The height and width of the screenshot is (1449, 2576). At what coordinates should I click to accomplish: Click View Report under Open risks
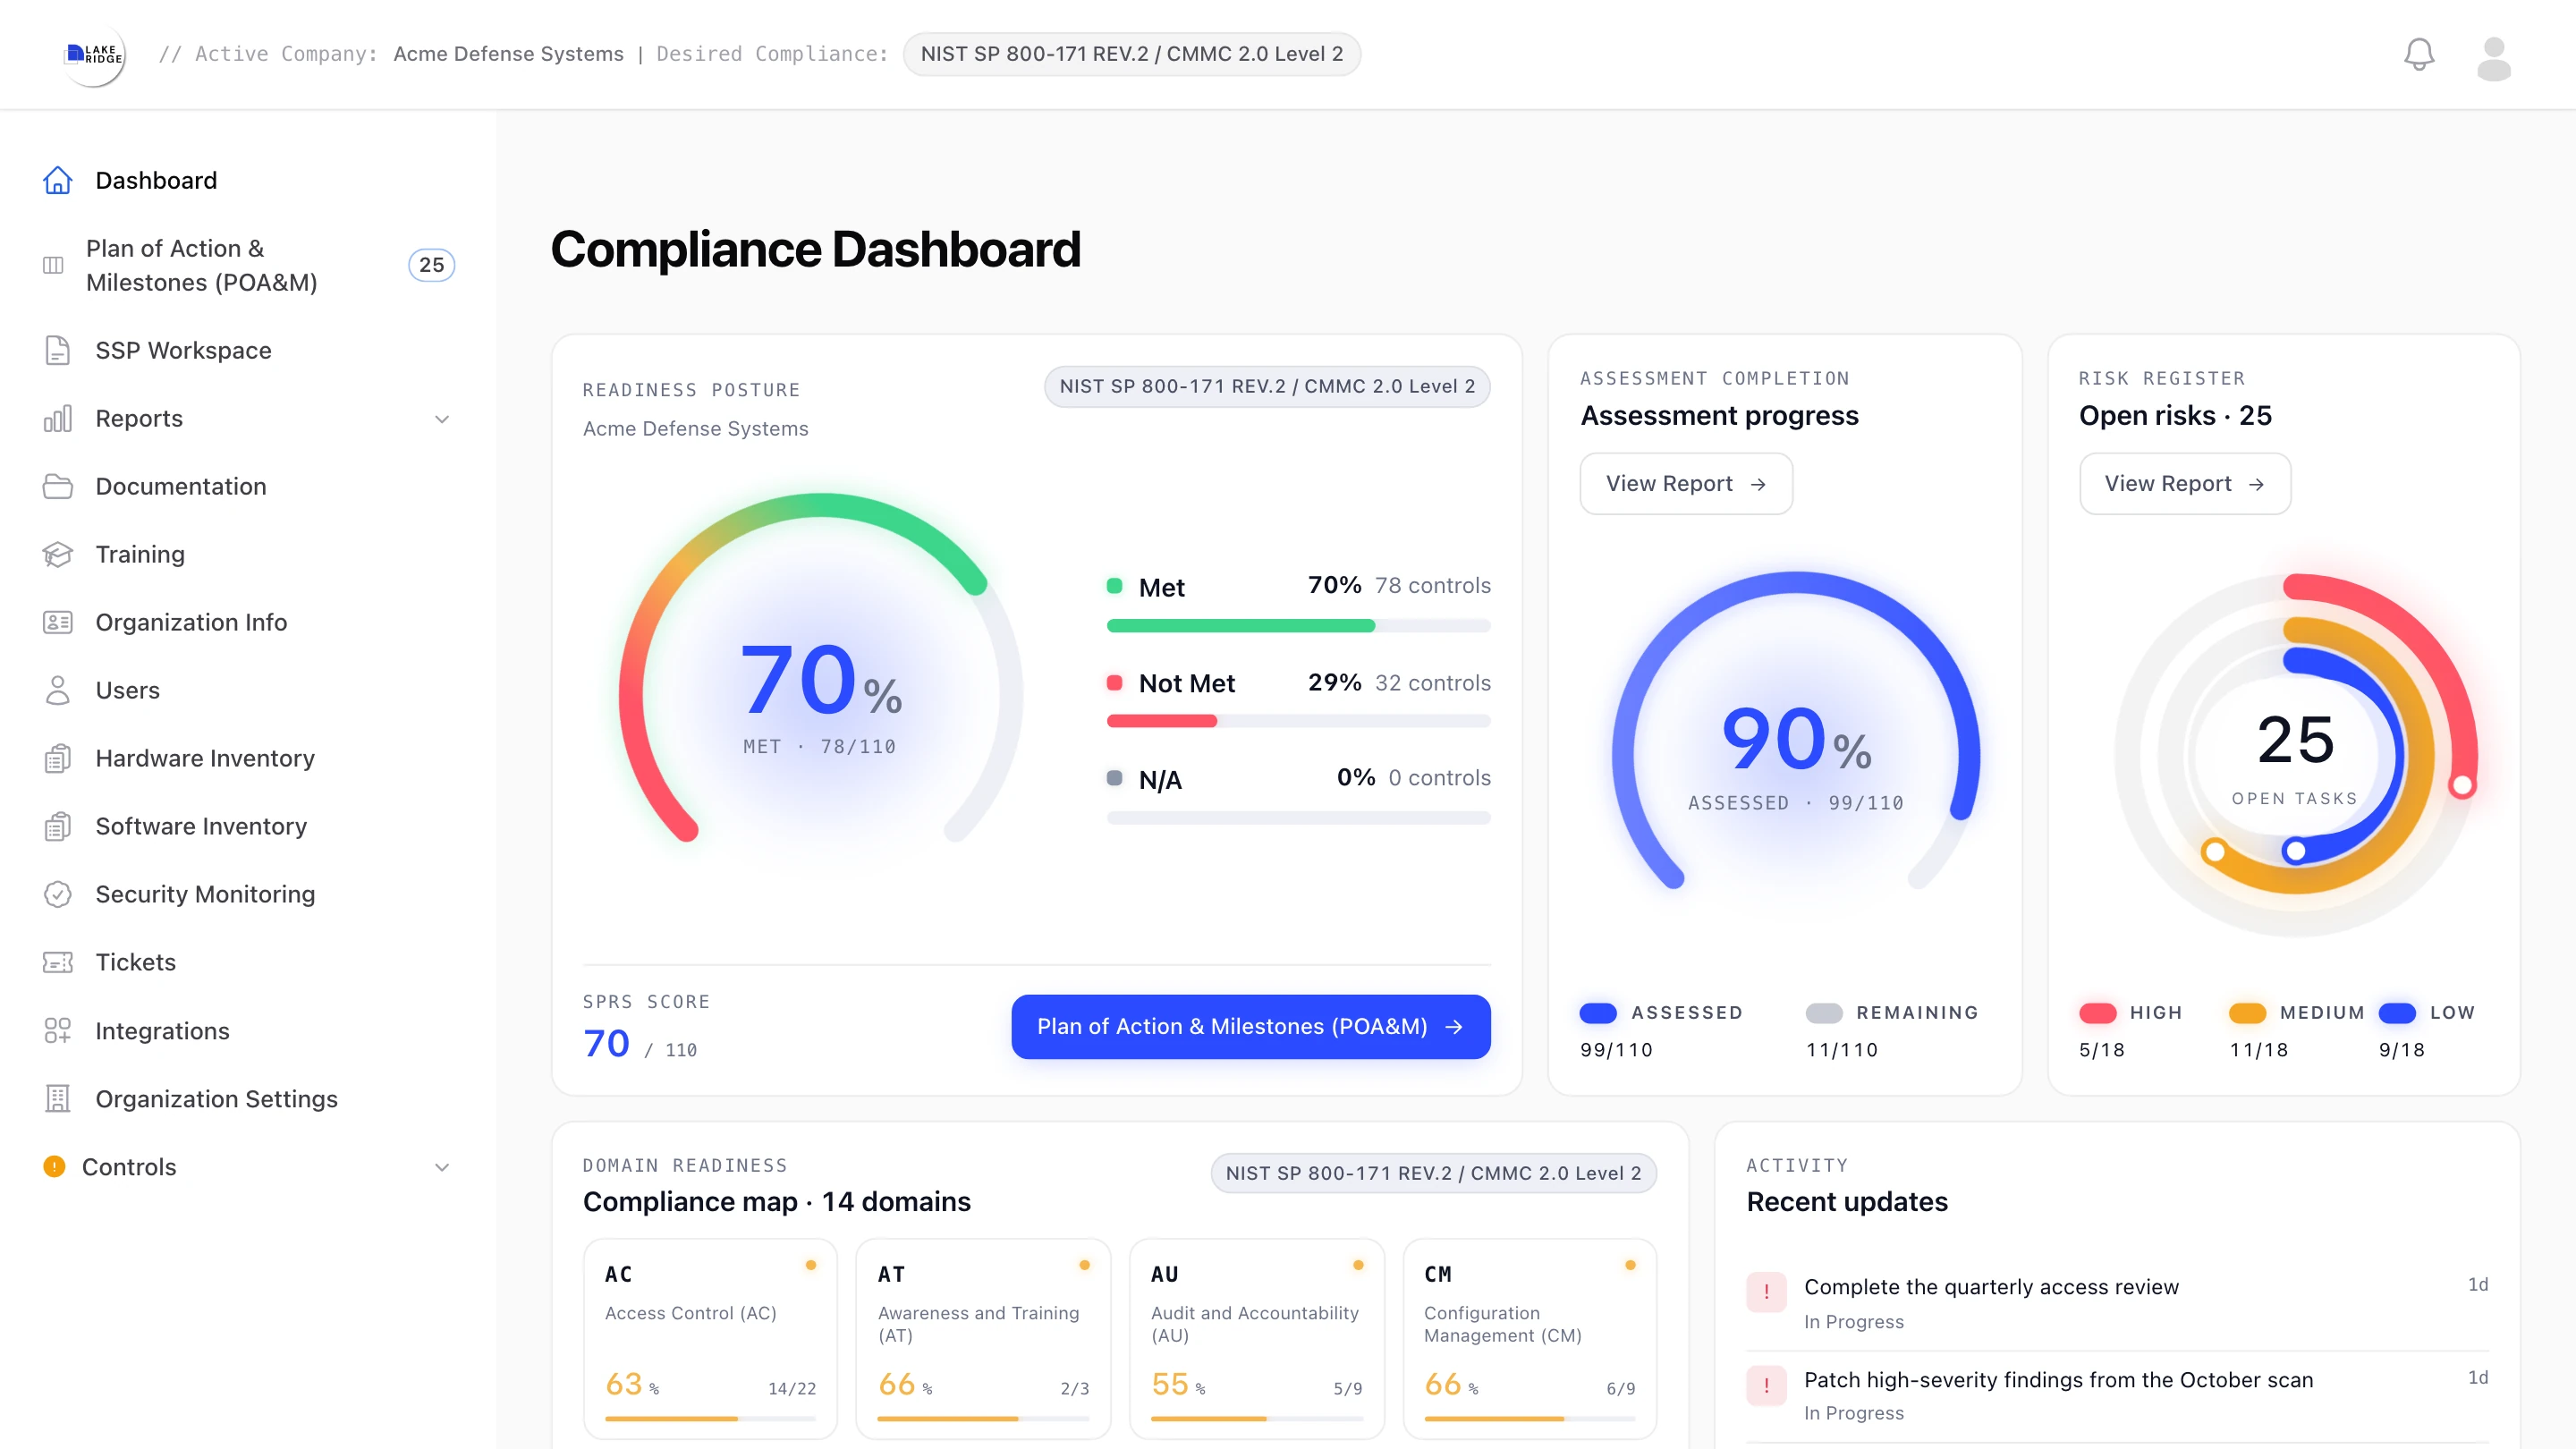pos(2184,483)
